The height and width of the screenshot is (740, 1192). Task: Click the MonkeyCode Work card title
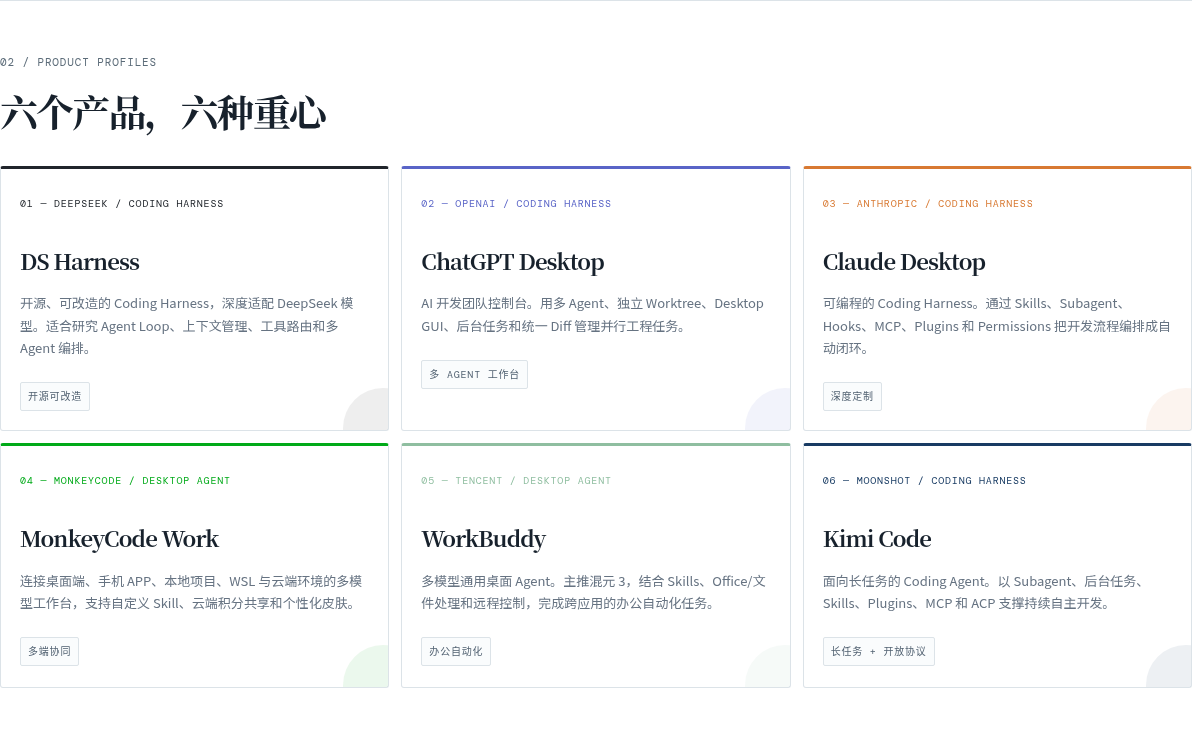(119, 539)
